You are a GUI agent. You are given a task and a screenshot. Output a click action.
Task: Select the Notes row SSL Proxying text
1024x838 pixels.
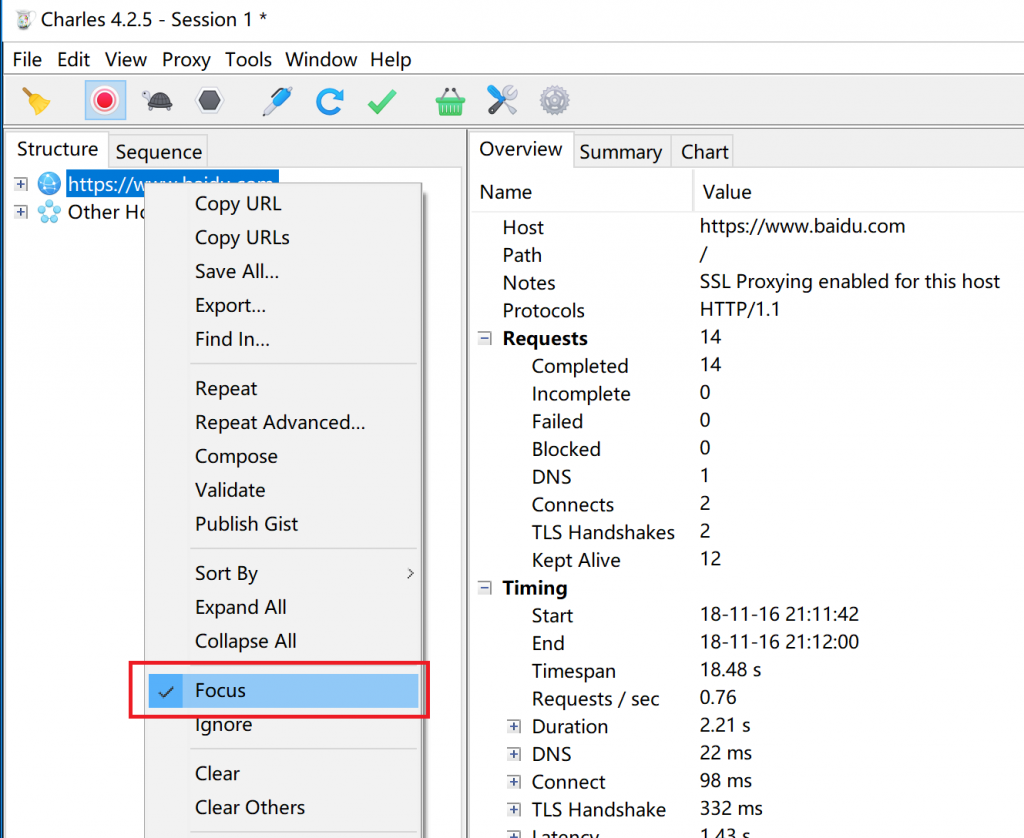click(850, 282)
